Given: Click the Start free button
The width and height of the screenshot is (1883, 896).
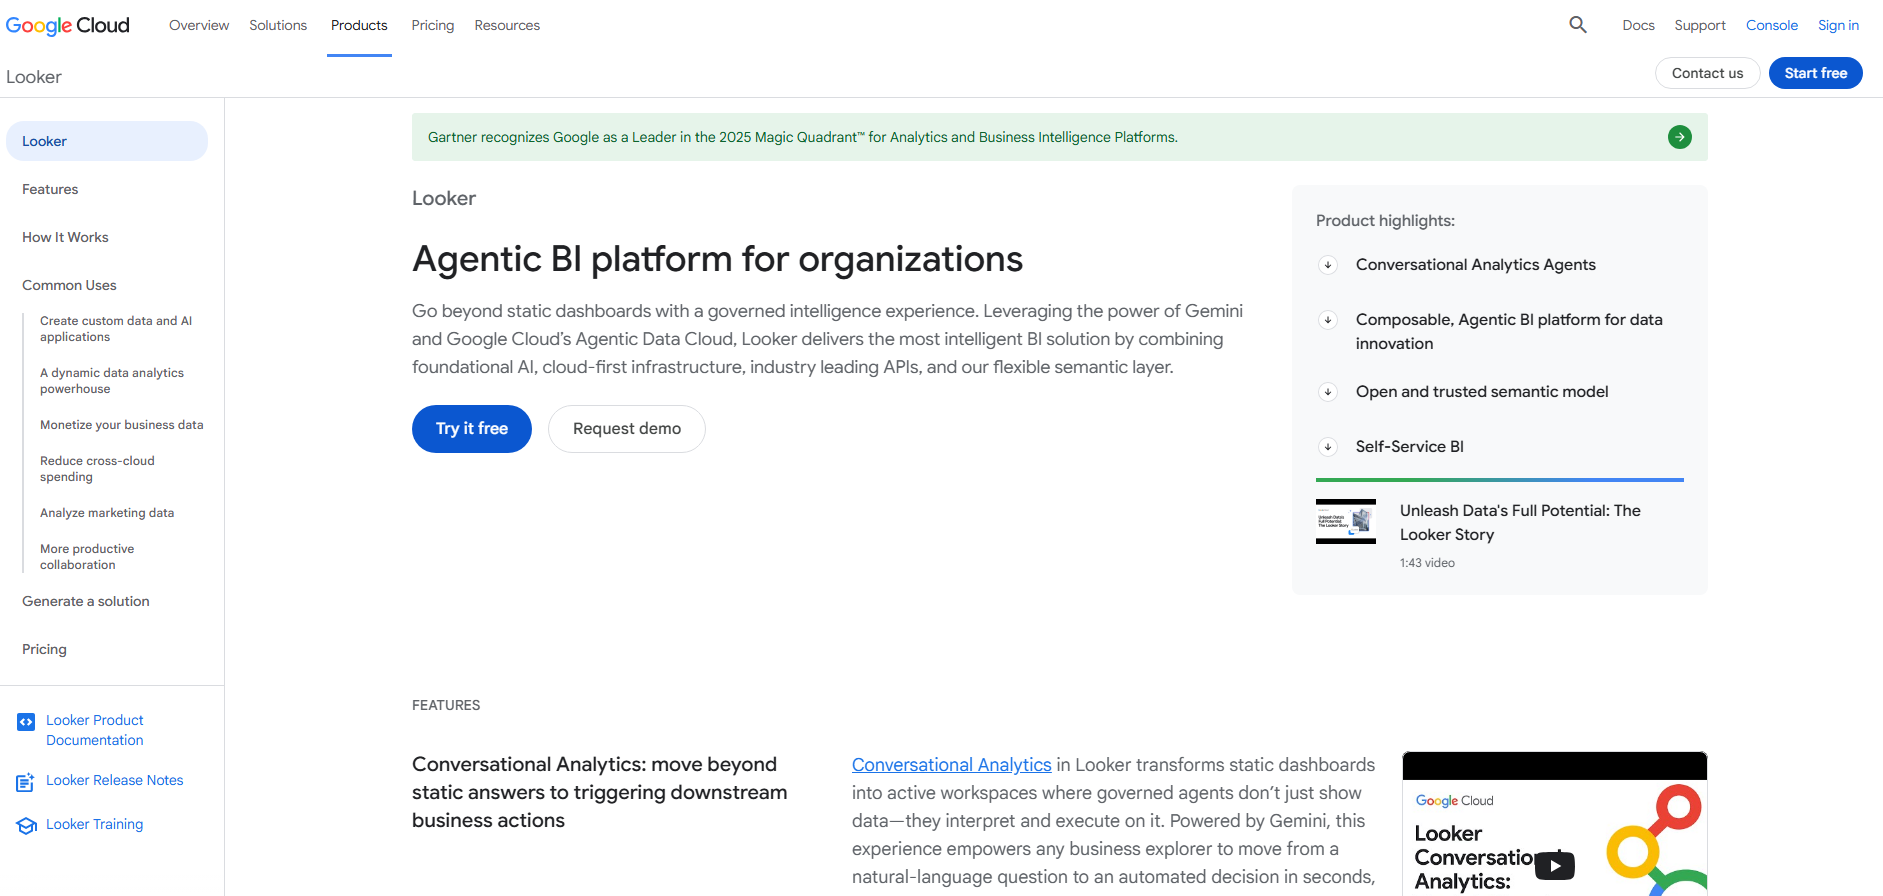Looking at the screenshot, I should [x=1816, y=73].
